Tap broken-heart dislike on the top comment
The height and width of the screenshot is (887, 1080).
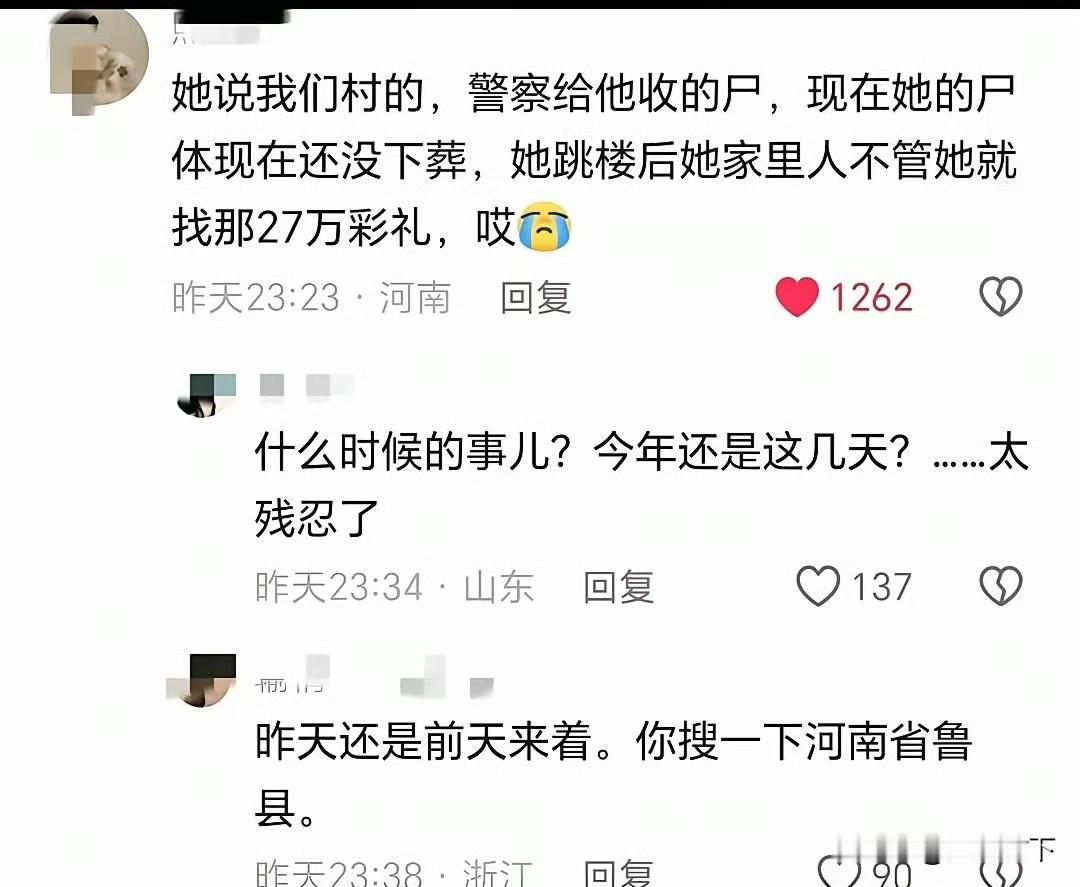coord(1001,297)
